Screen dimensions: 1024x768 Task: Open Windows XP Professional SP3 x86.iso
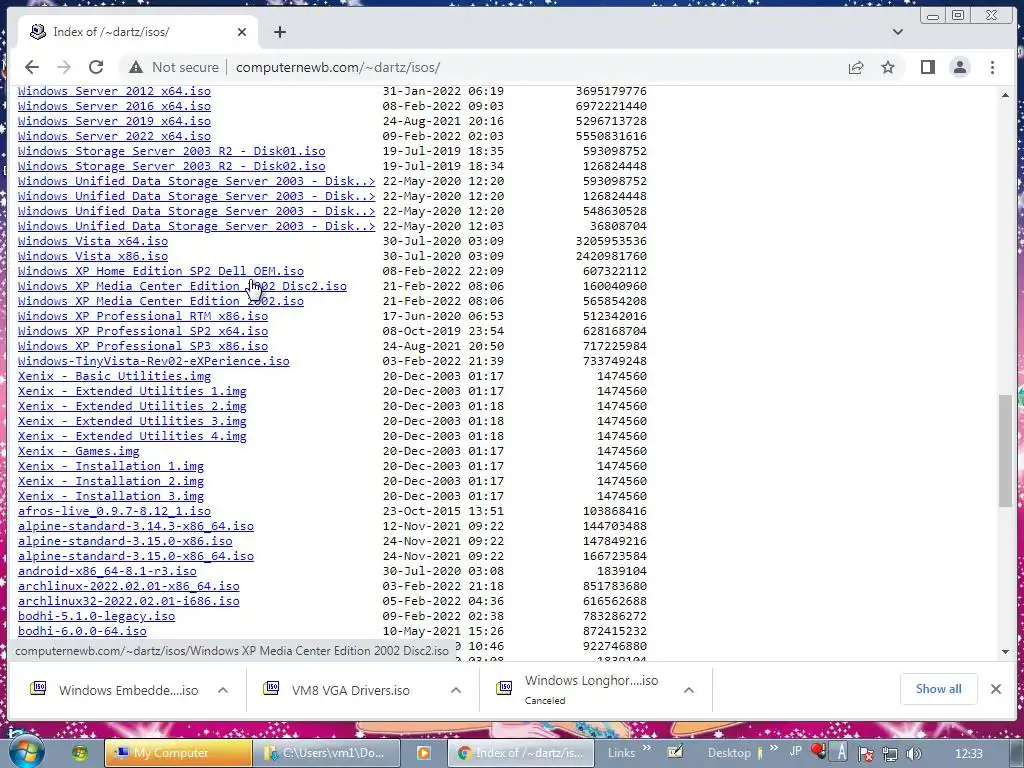142,346
